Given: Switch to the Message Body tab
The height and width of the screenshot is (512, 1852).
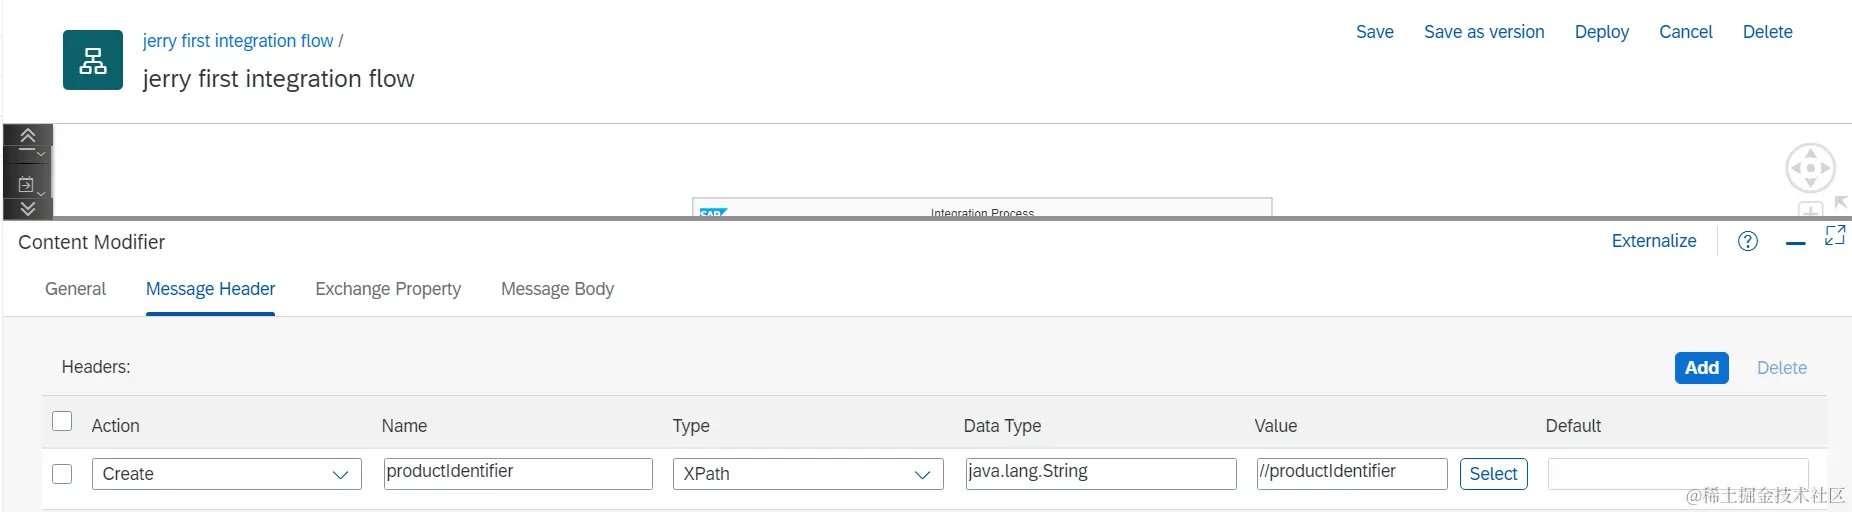Looking at the screenshot, I should tap(557, 289).
